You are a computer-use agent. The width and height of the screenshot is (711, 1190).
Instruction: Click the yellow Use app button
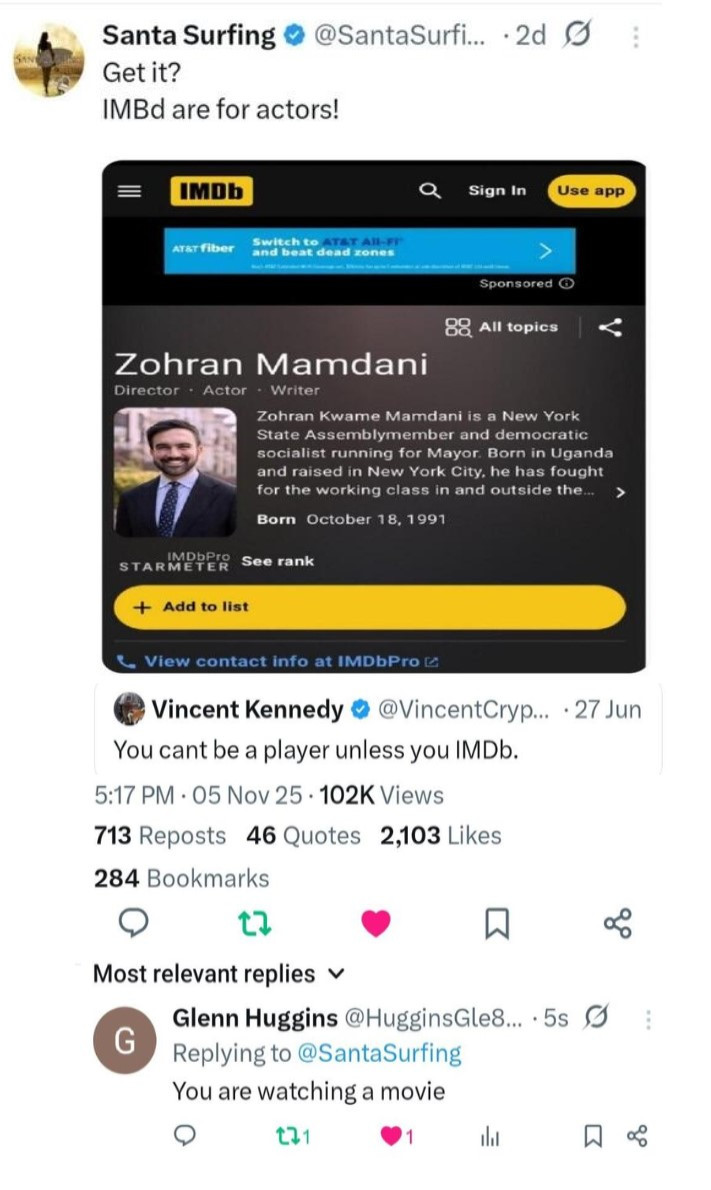click(x=590, y=190)
